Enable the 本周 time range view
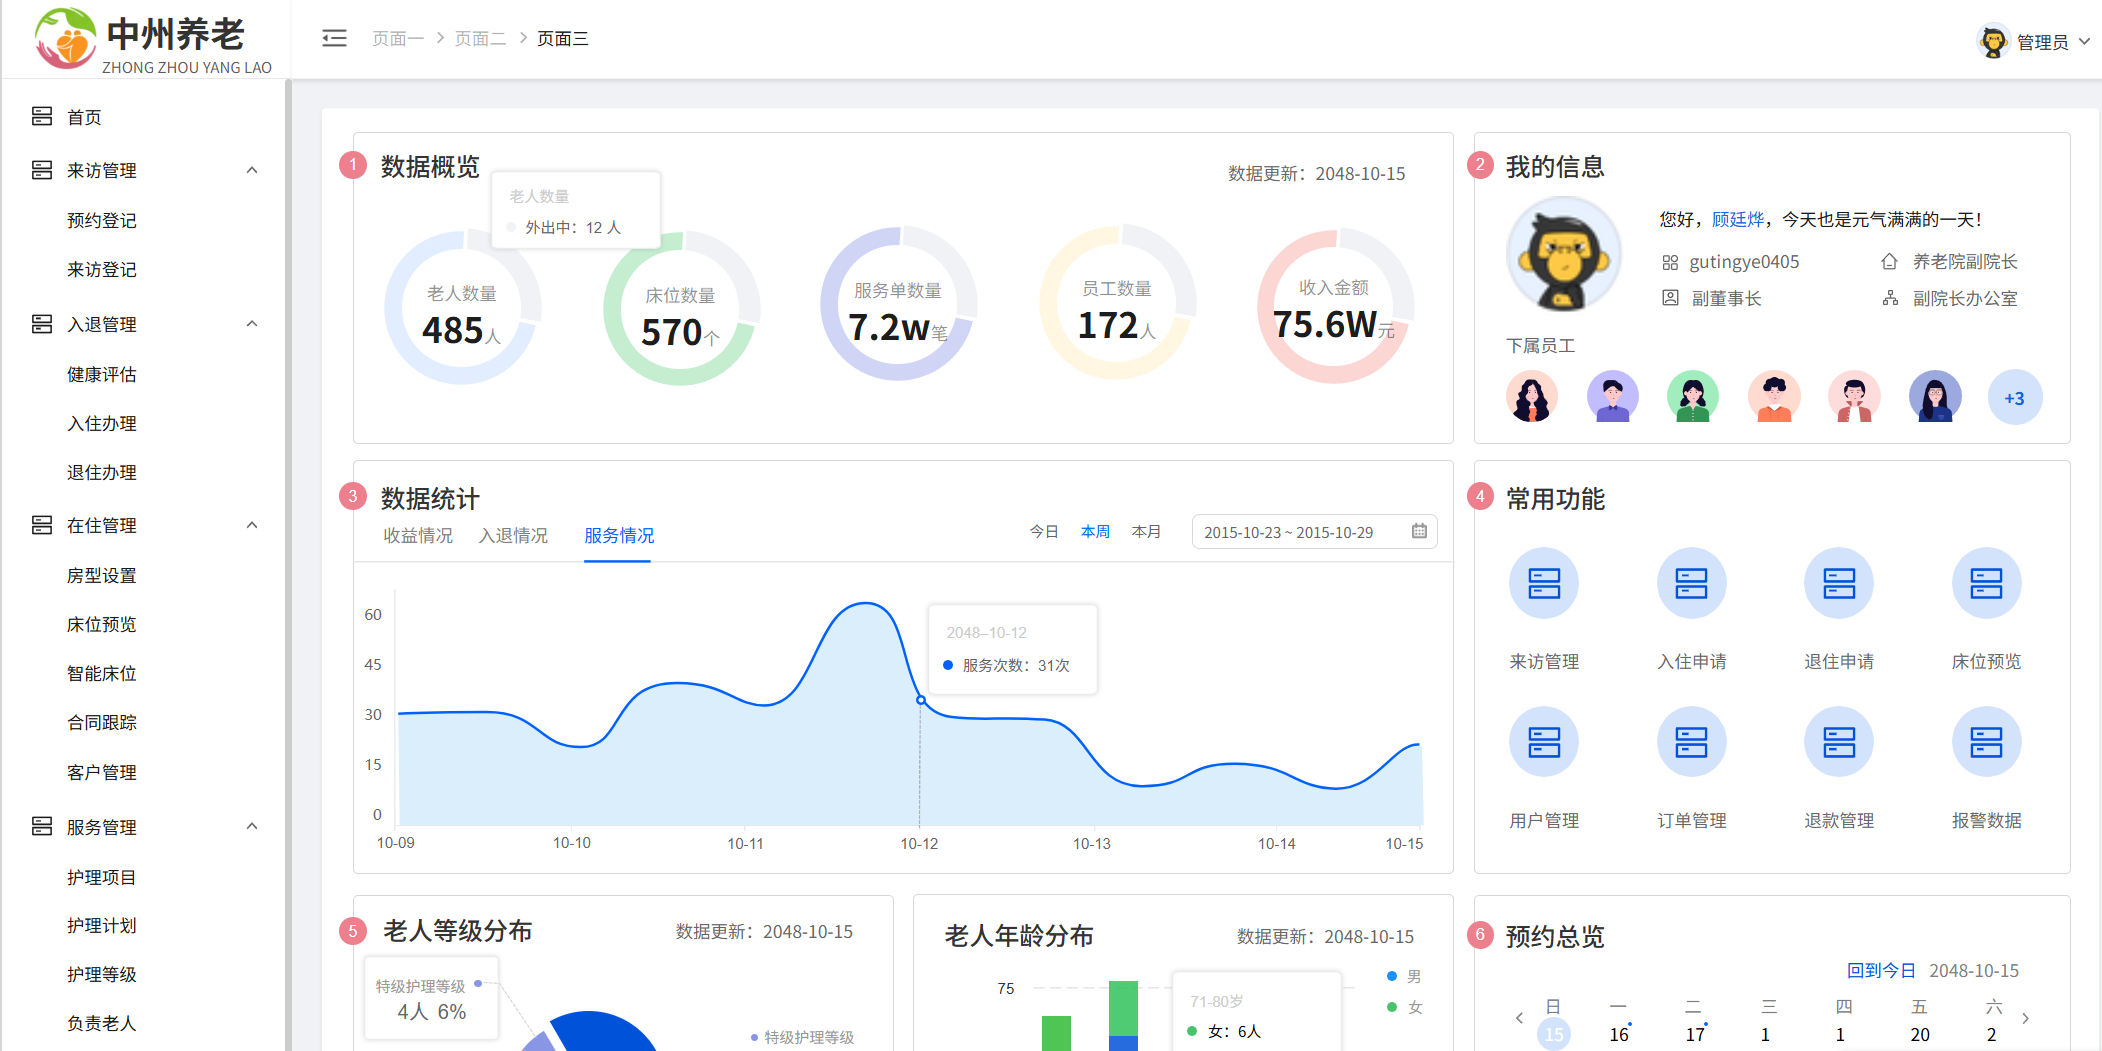This screenshot has height=1051, width=2102. point(1095,531)
